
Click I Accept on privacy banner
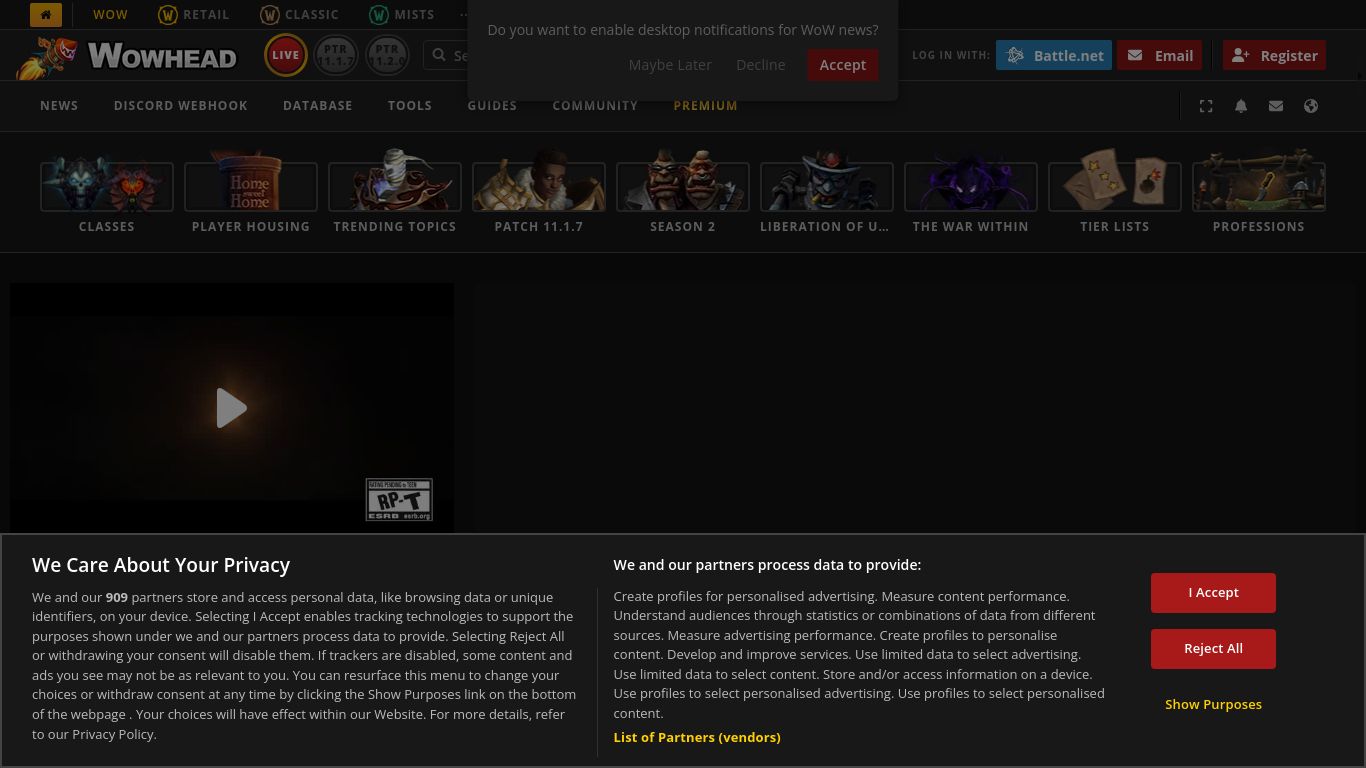click(1213, 593)
